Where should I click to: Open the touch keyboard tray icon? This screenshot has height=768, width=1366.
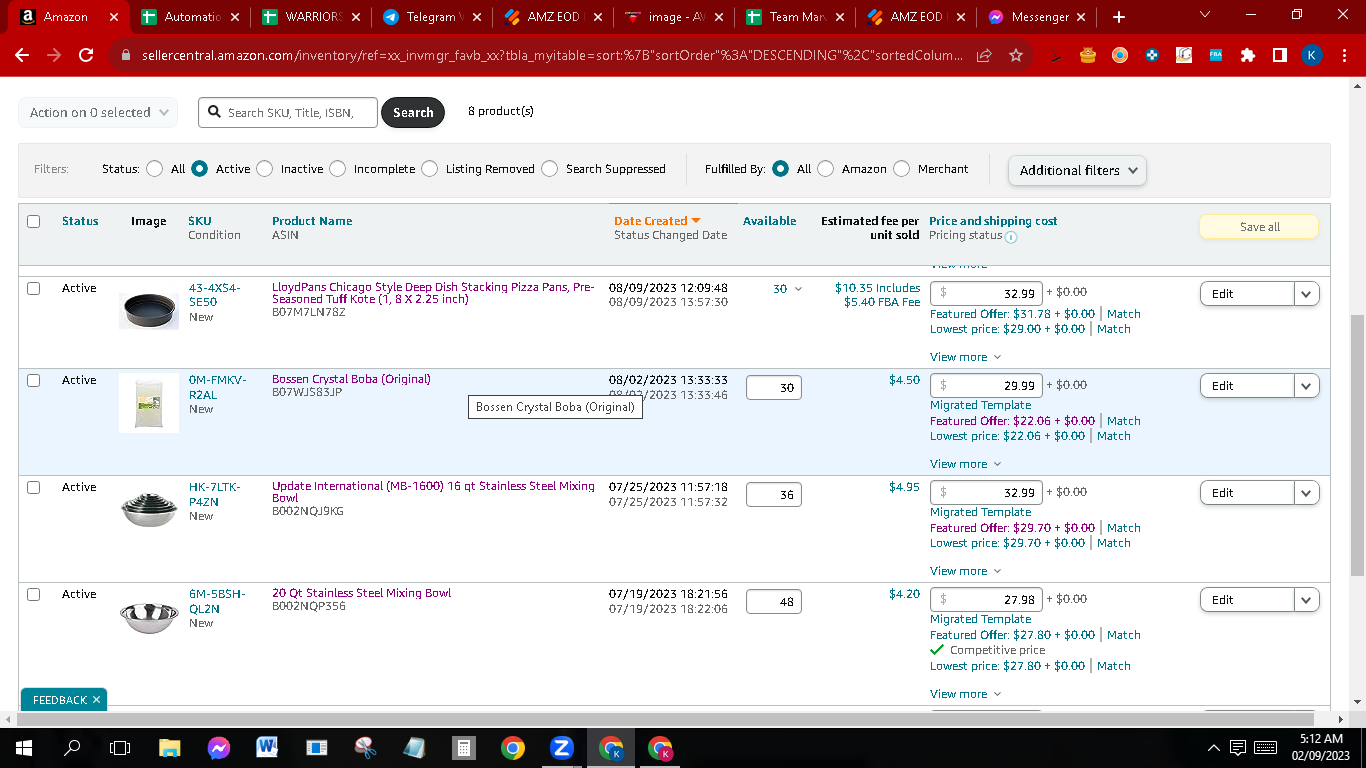tap(1265, 747)
